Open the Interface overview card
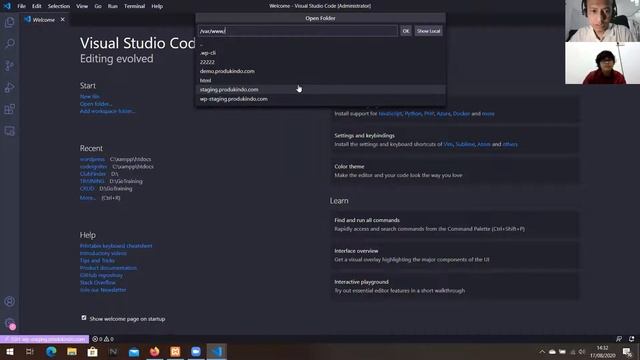Screen dimensions: 640x360 (454, 255)
